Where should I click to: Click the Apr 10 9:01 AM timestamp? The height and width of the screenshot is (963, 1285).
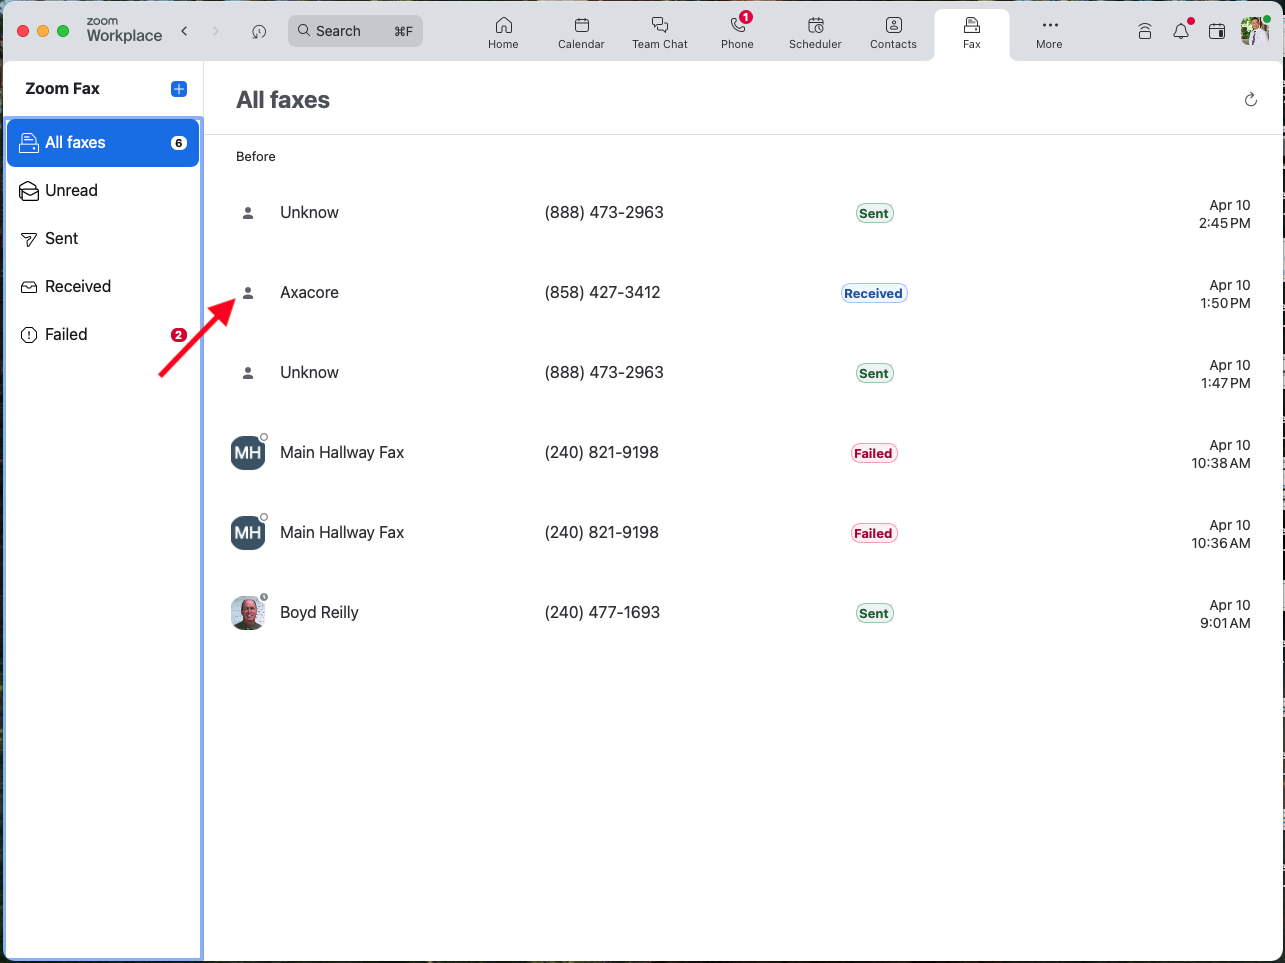pos(1225,614)
